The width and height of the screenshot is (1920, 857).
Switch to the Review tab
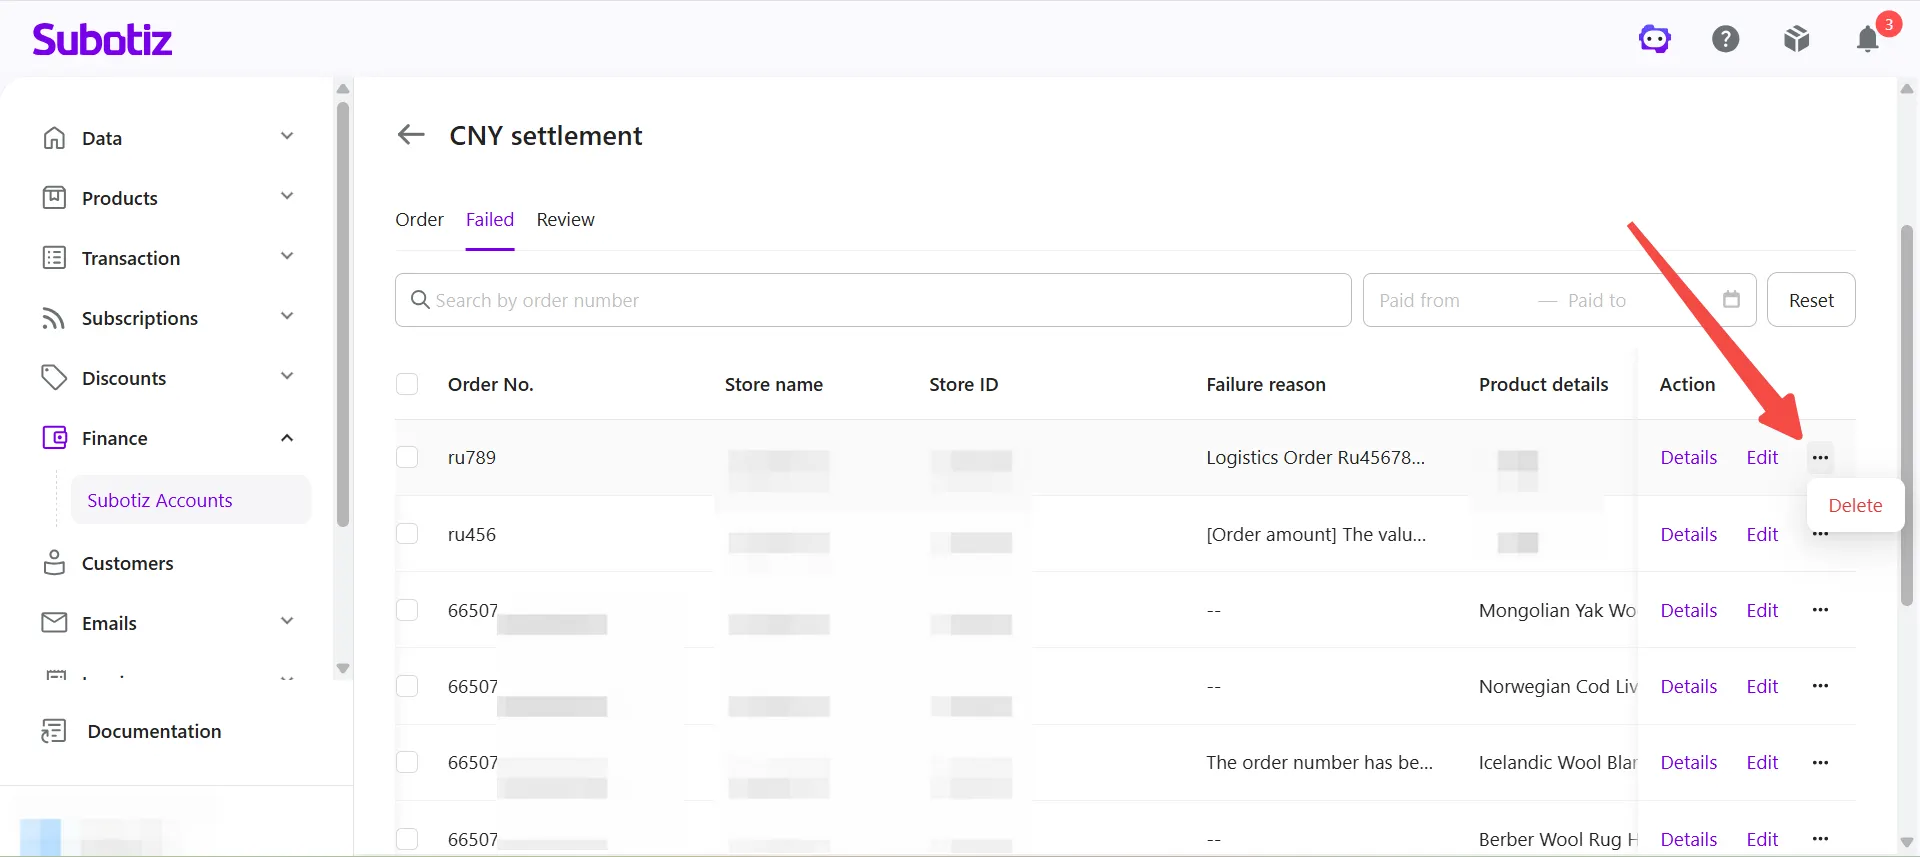click(565, 219)
